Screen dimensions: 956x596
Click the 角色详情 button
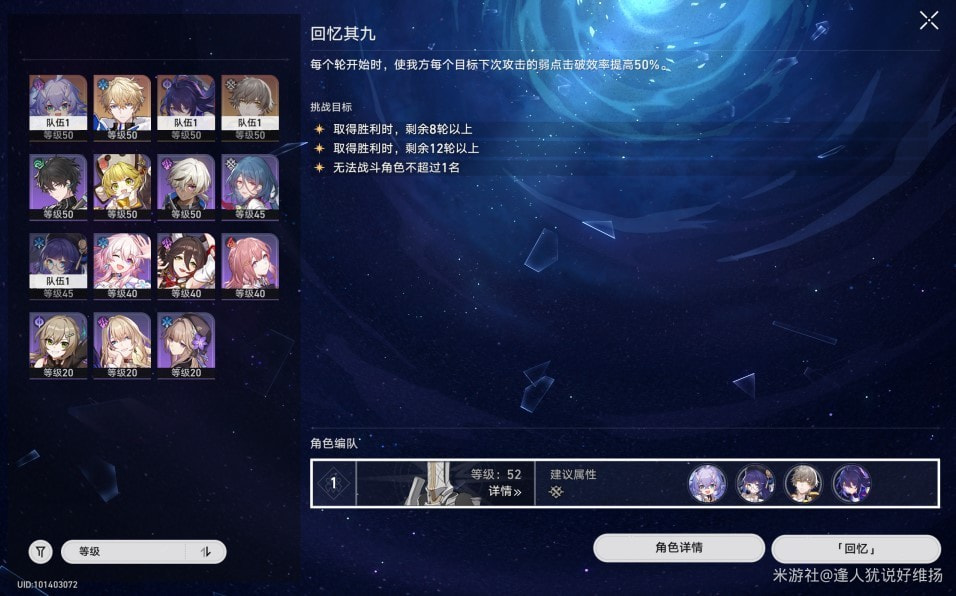tap(679, 548)
